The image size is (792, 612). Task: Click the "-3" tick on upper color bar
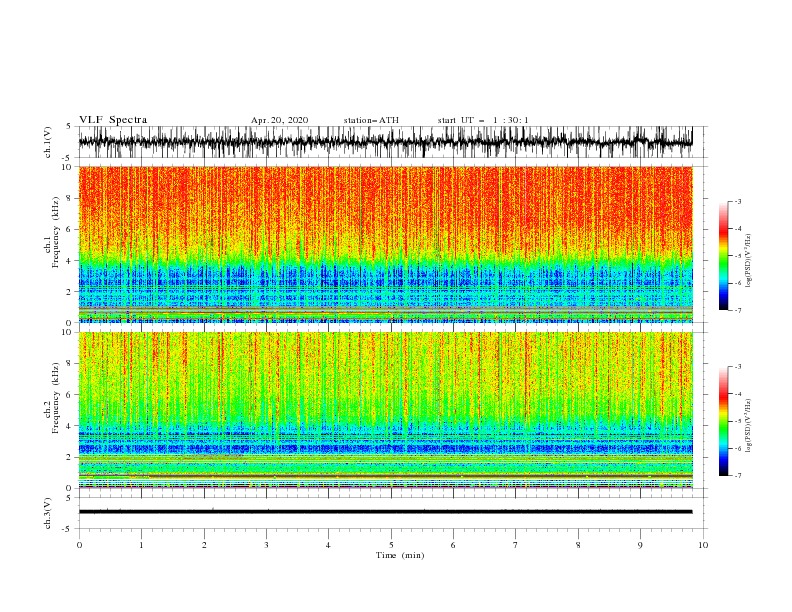737,201
